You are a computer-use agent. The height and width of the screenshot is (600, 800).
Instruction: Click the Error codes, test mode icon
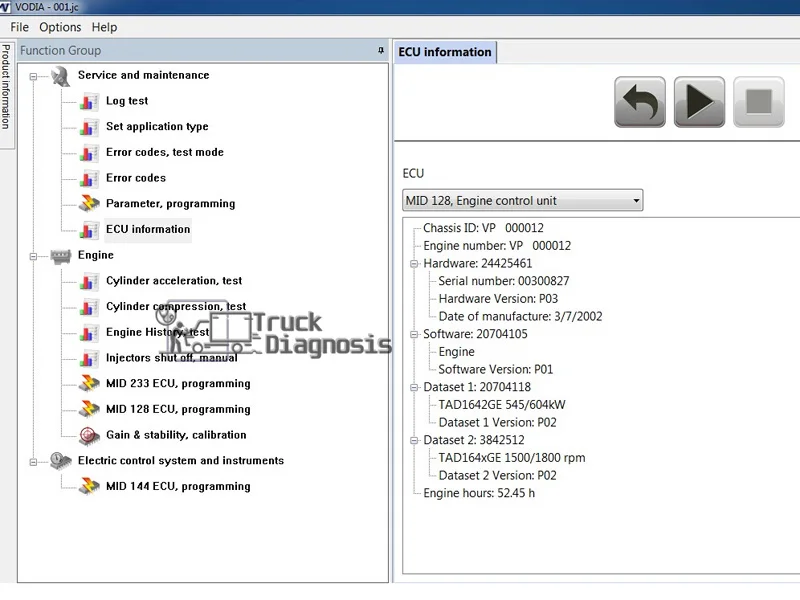click(92, 152)
